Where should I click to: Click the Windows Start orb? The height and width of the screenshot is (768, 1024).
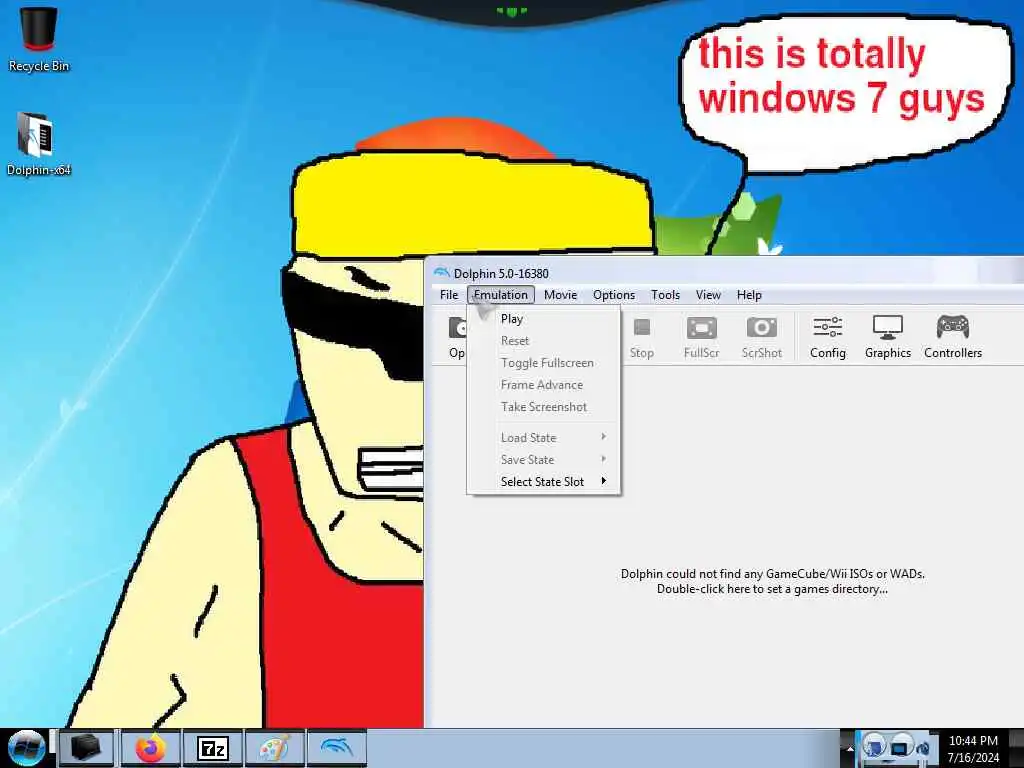coord(25,748)
